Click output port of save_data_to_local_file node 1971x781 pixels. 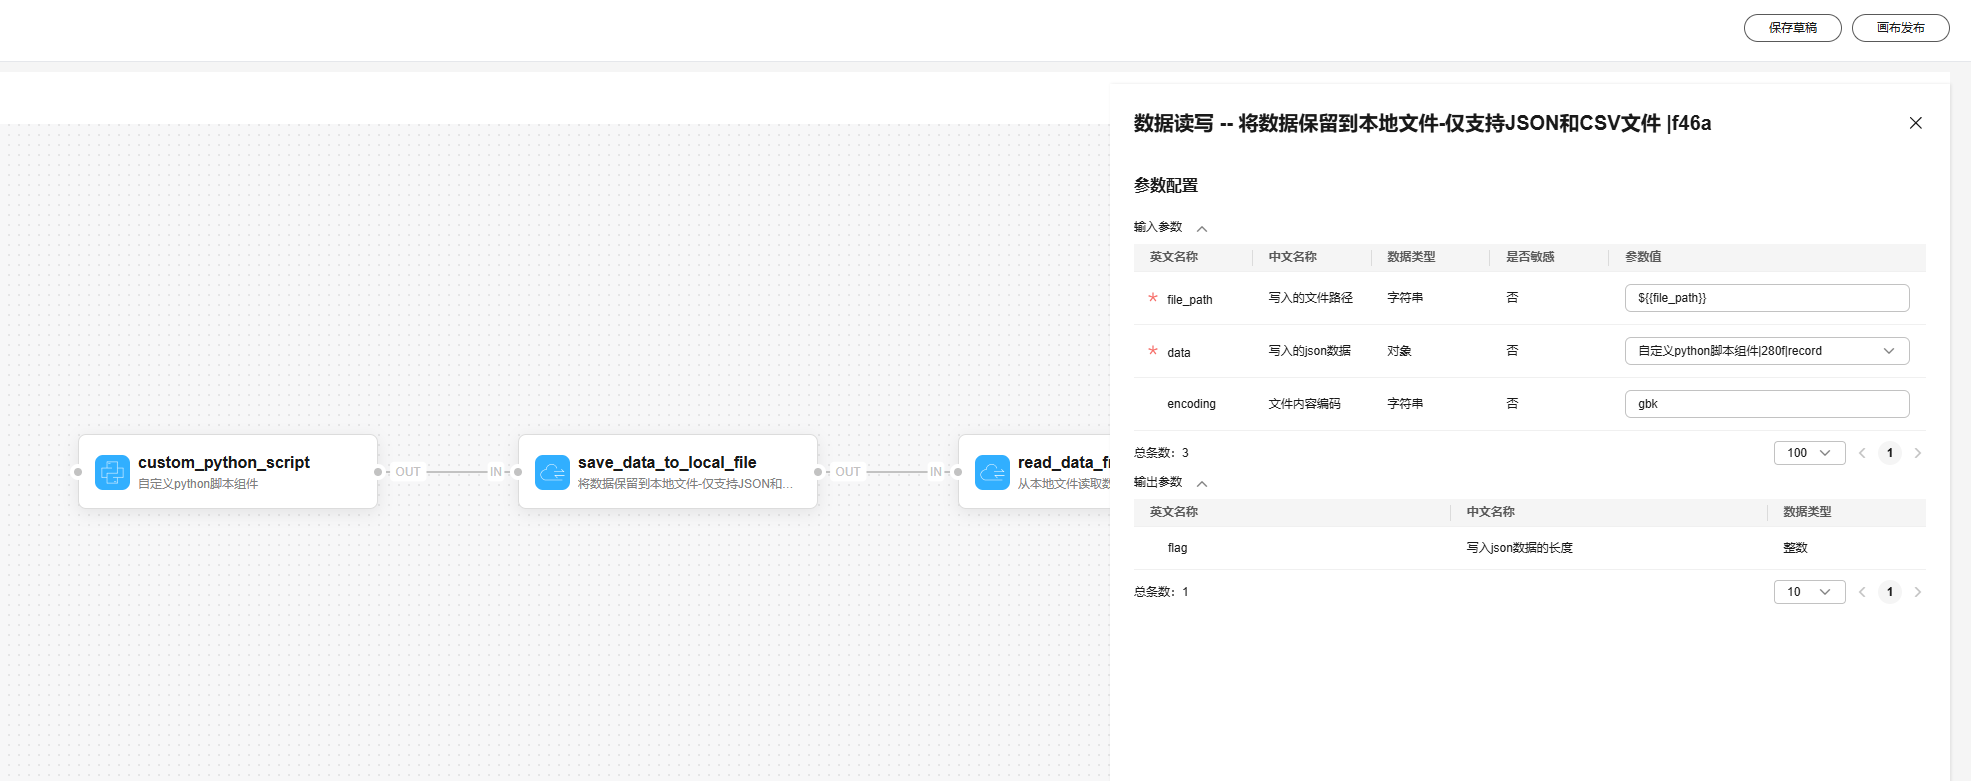click(818, 472)
